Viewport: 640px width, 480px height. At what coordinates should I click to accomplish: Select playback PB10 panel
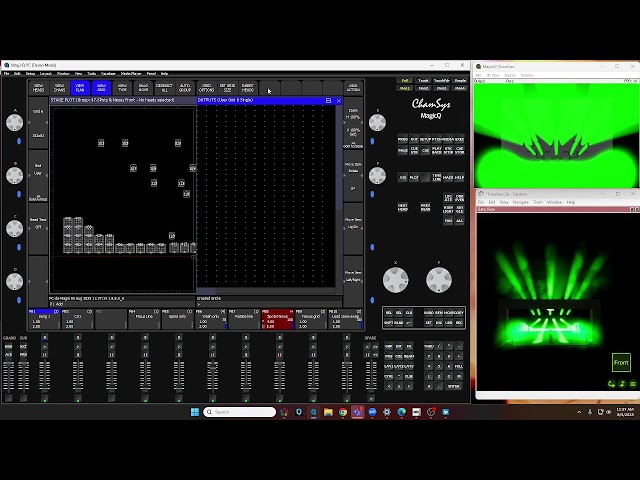345,319
